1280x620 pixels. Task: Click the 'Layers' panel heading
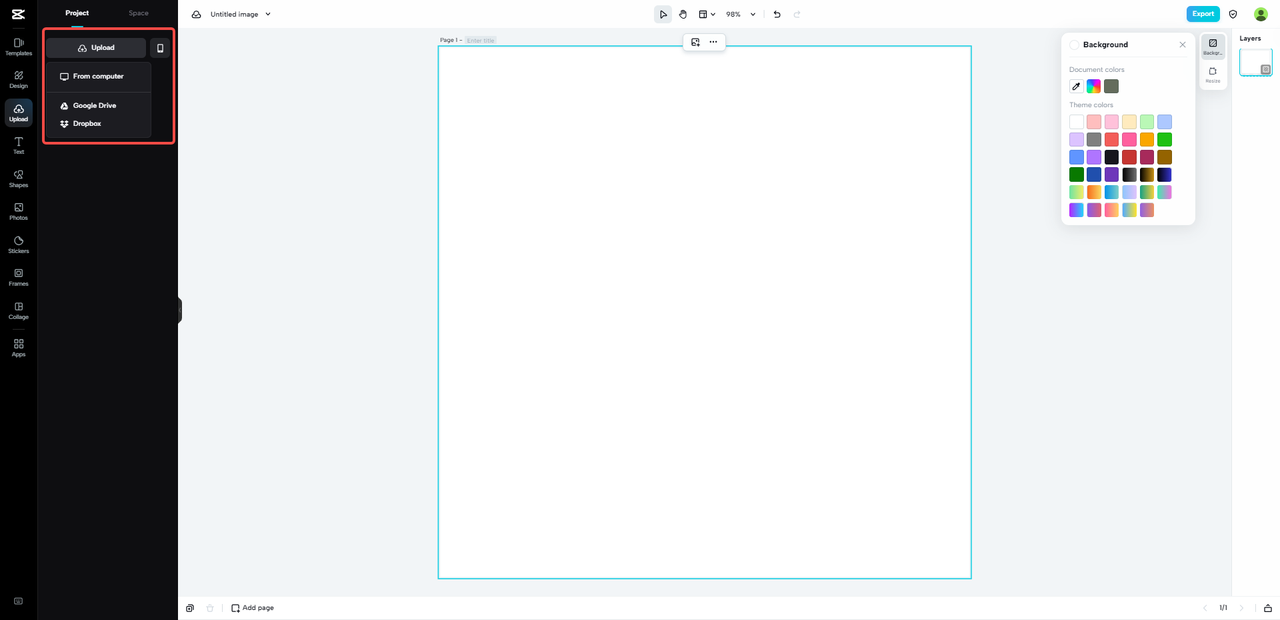coord(1250,38)
